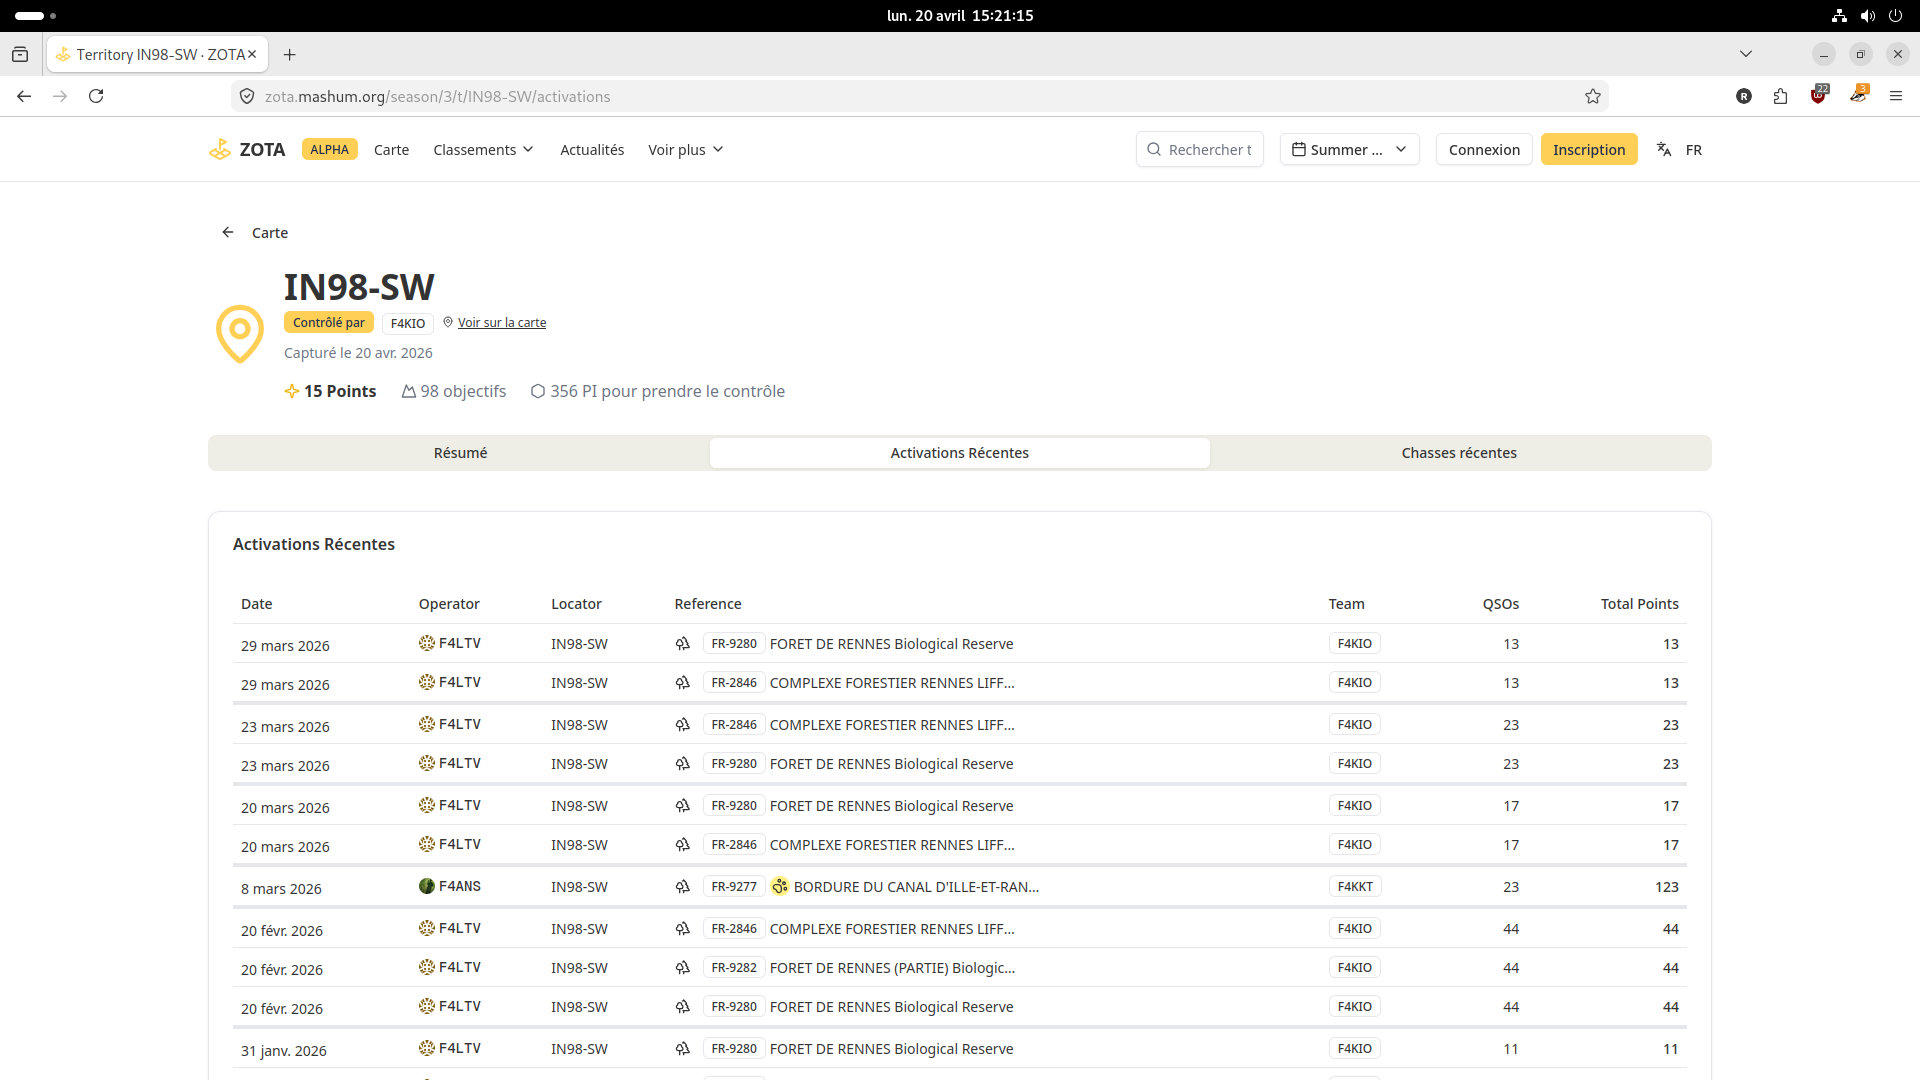Screen dimensions: 1920x1080
Task: Follow the Voir sur la carte link
Action: pos(501,323)
